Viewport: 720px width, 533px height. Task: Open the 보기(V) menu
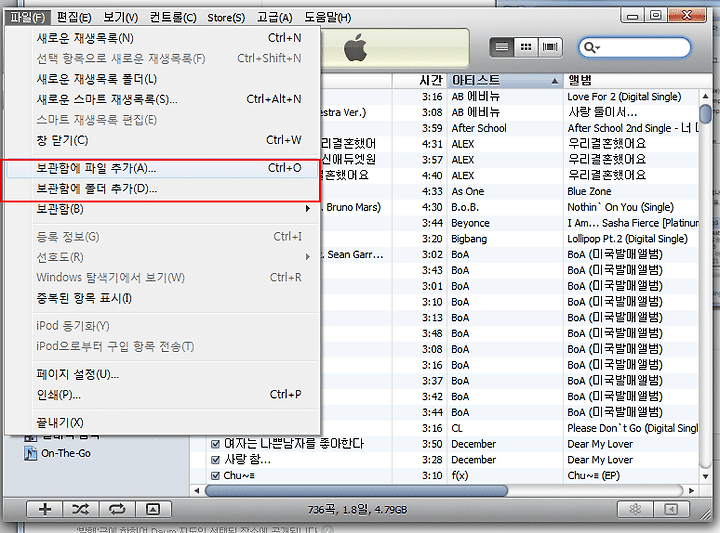tap(120, 17)
